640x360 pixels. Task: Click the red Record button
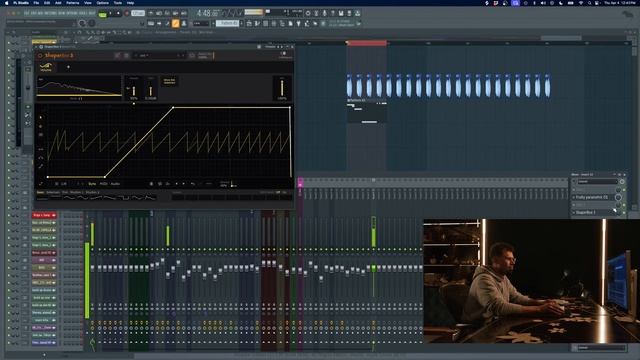click(127, 13)
